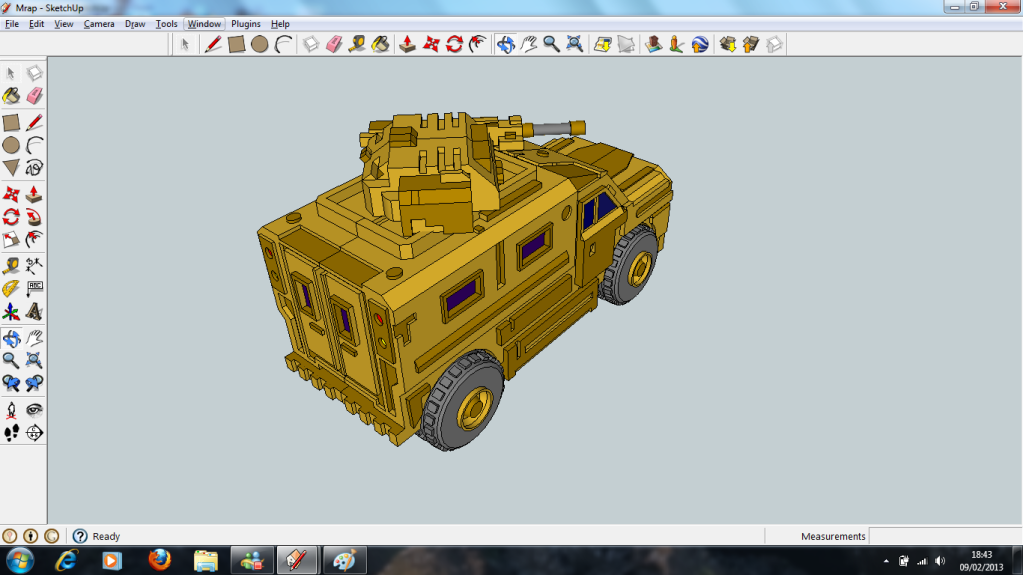The width and height of the screenshot is (1023, 575).
Task: Pick the Pan hand tool in top toolbar
Action: (529, 44)
